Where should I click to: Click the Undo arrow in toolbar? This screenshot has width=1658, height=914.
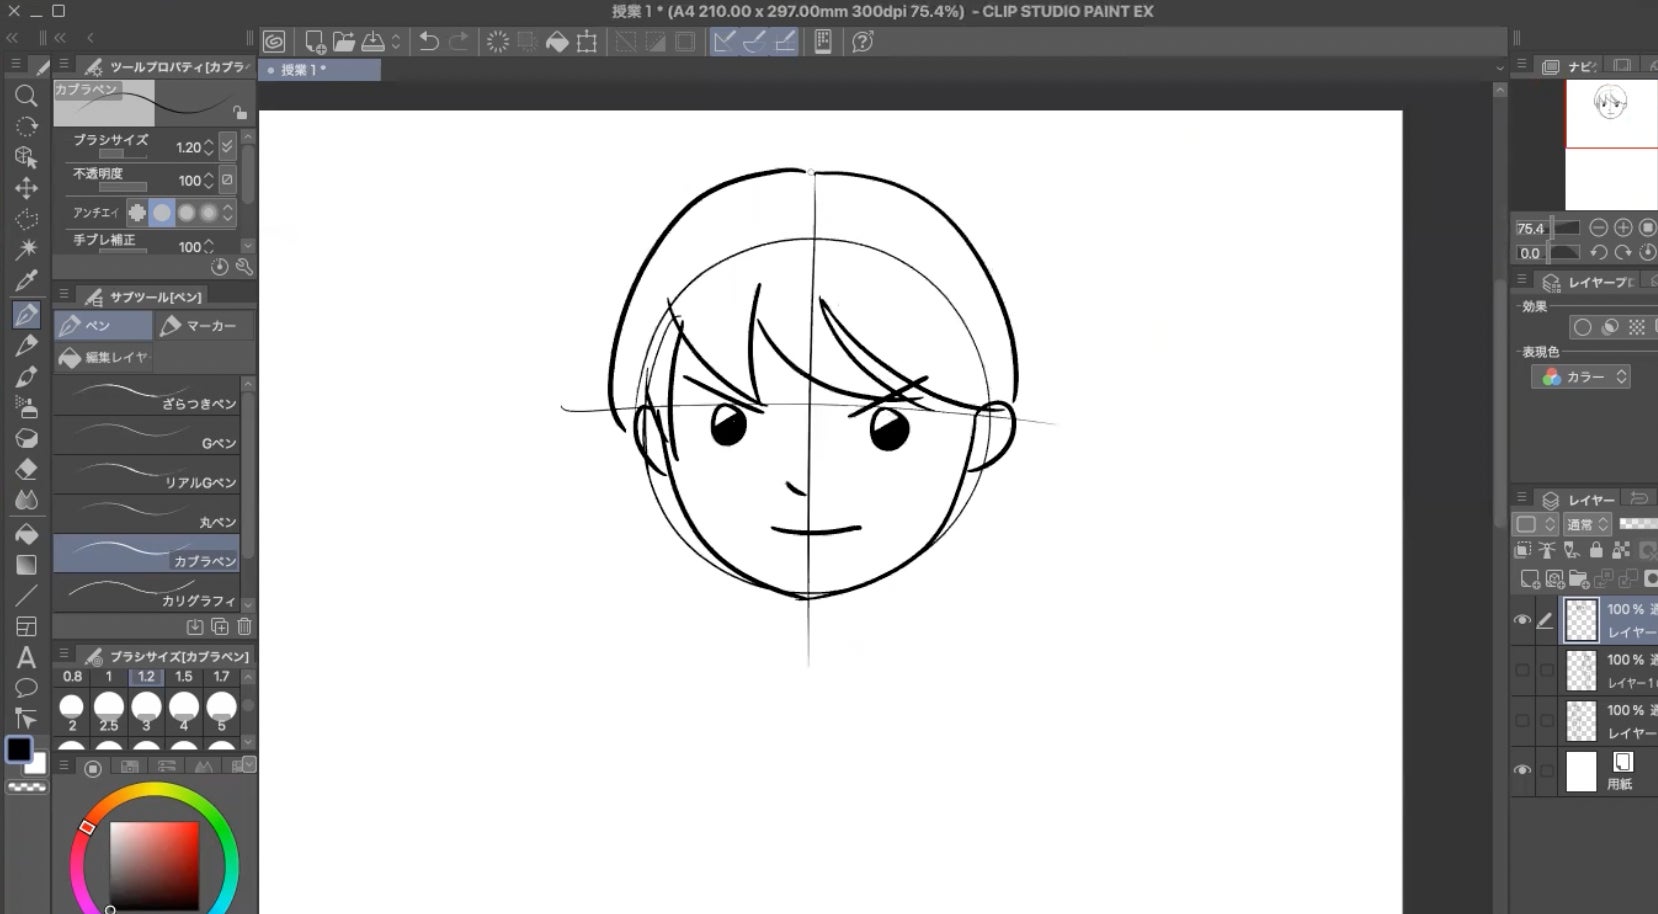tap(429, 42)
